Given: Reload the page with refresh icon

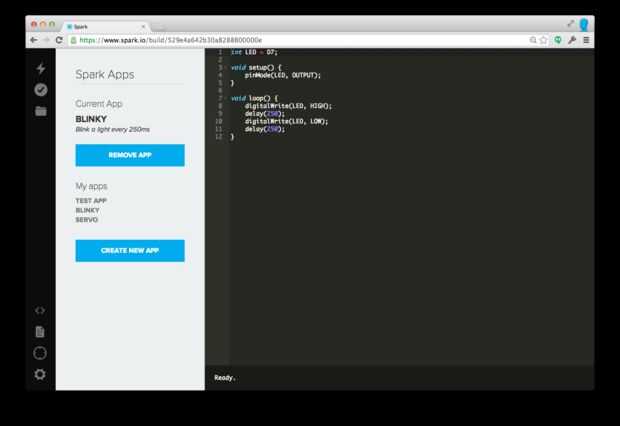Looking at the screenshot, I should (59, 40).
